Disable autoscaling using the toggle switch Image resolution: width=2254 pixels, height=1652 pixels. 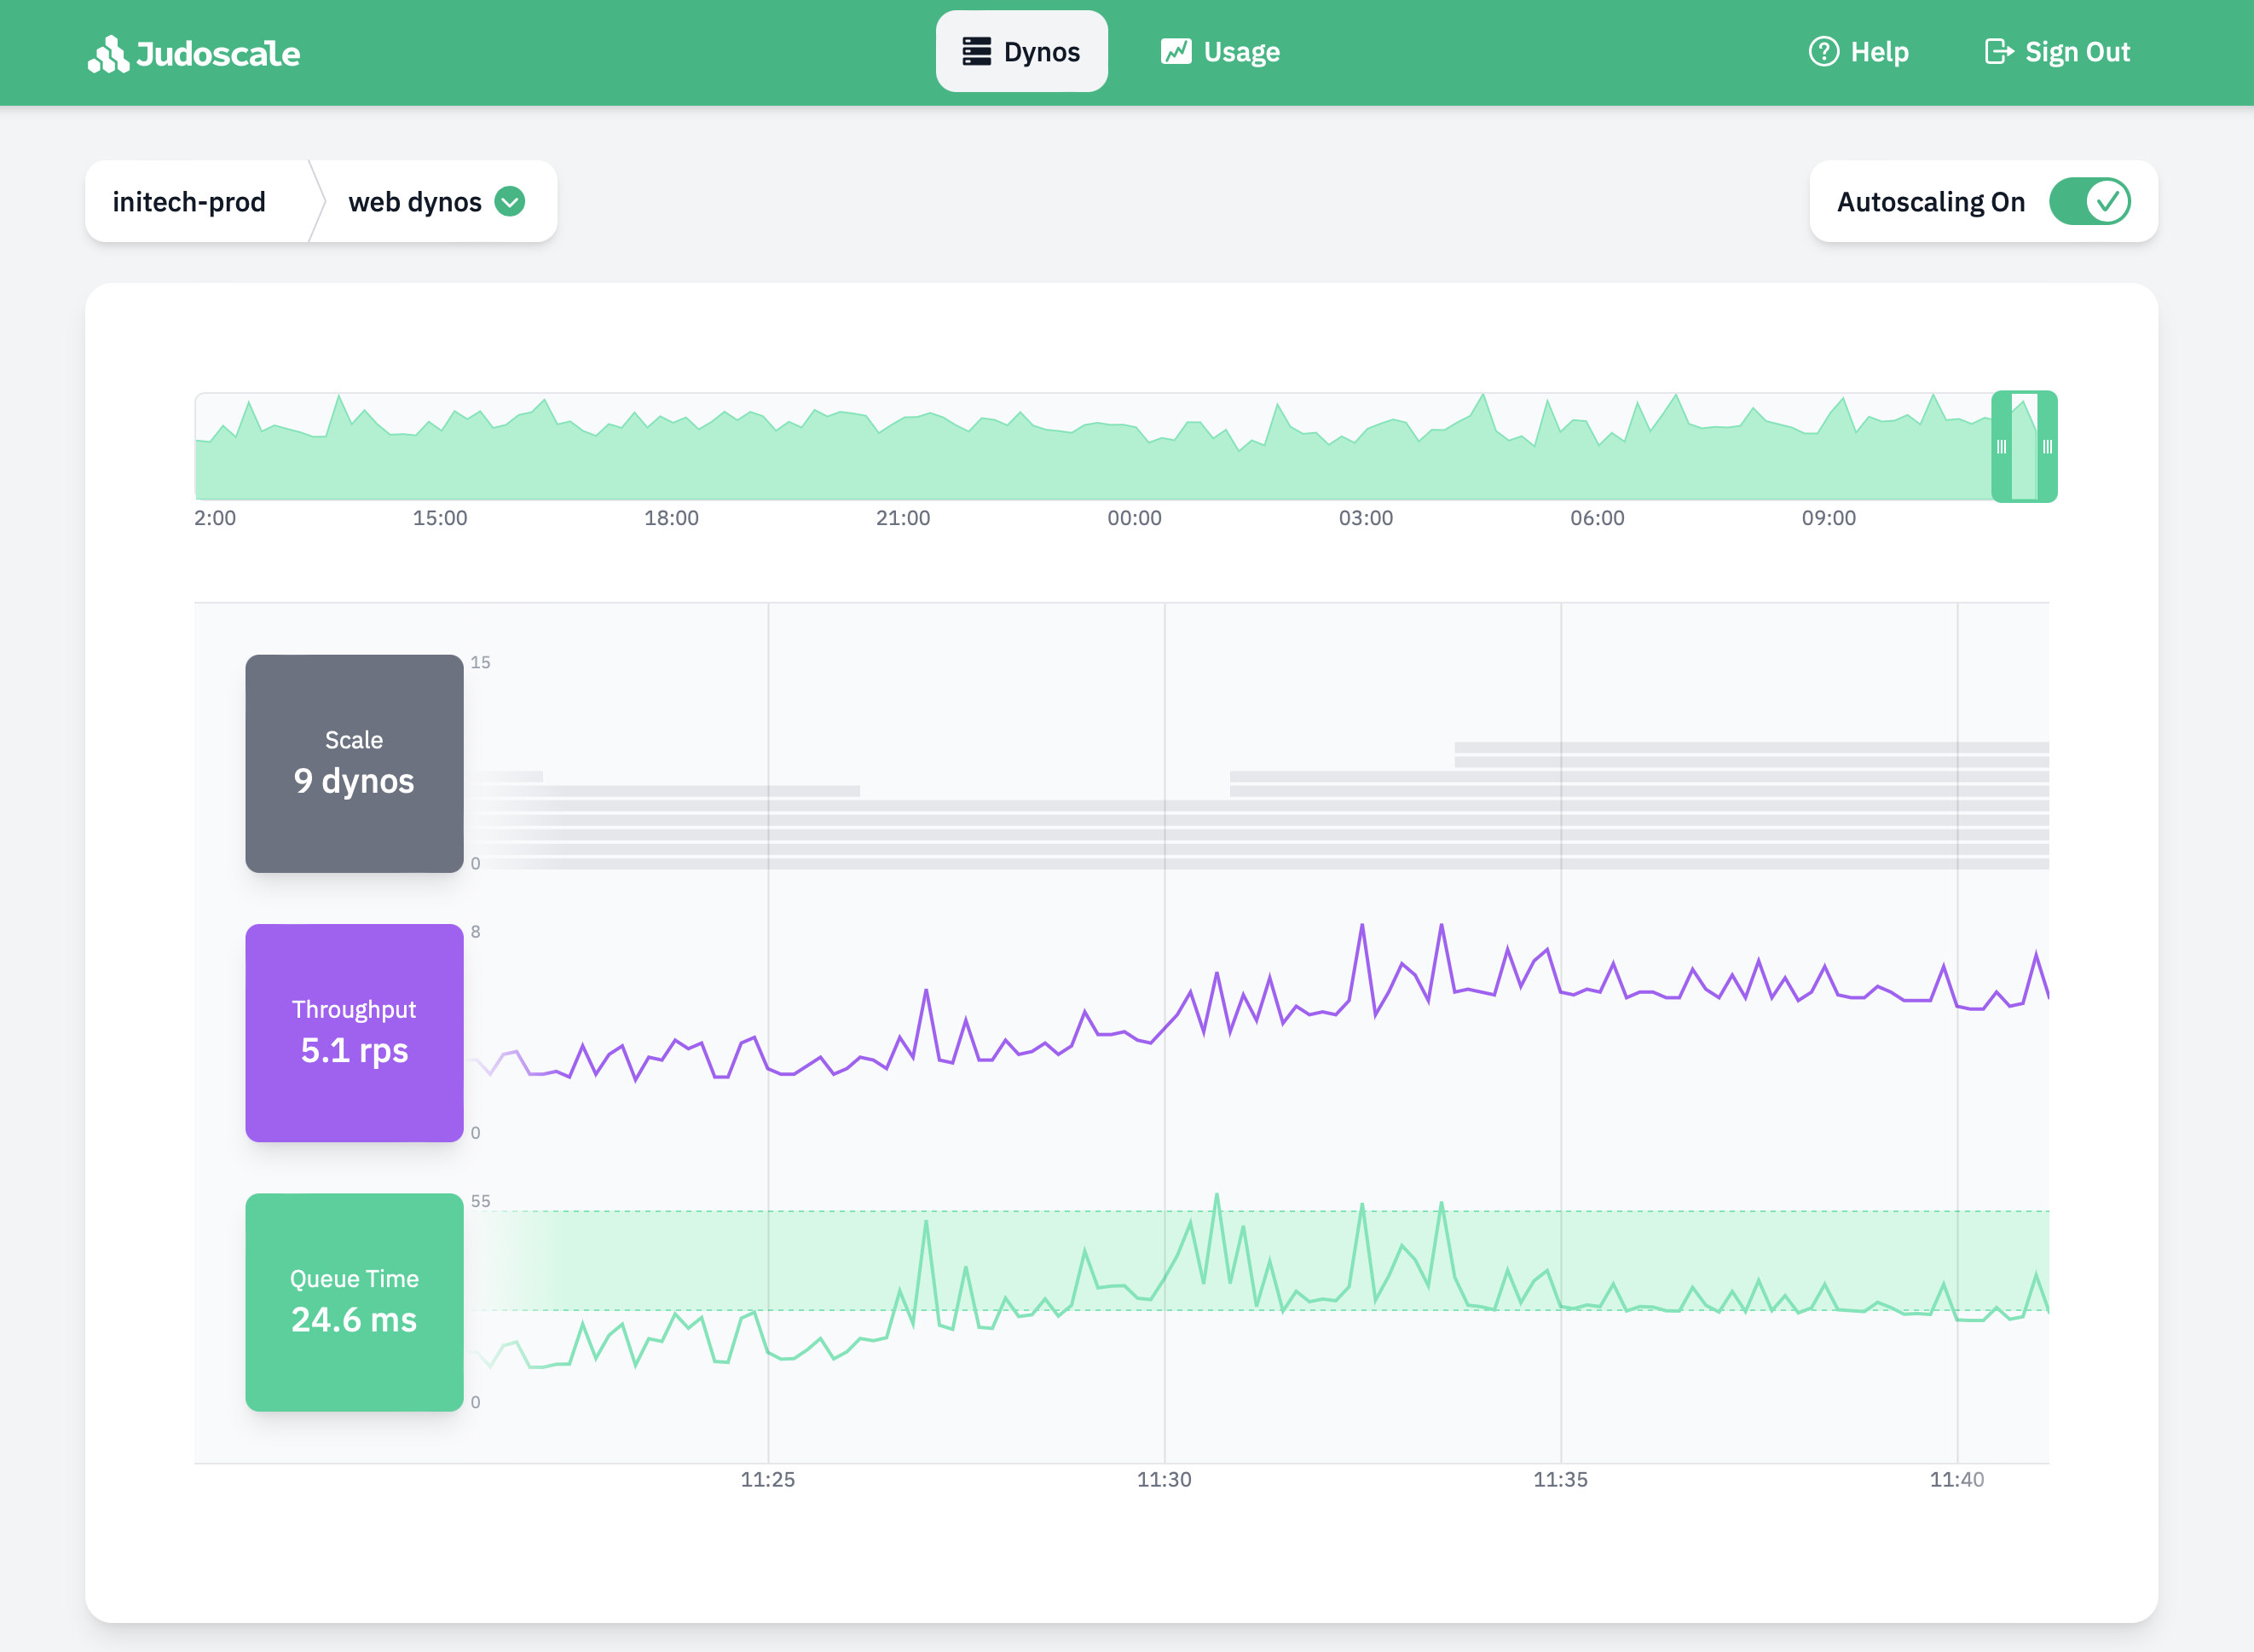click(x=2090, y=201)
